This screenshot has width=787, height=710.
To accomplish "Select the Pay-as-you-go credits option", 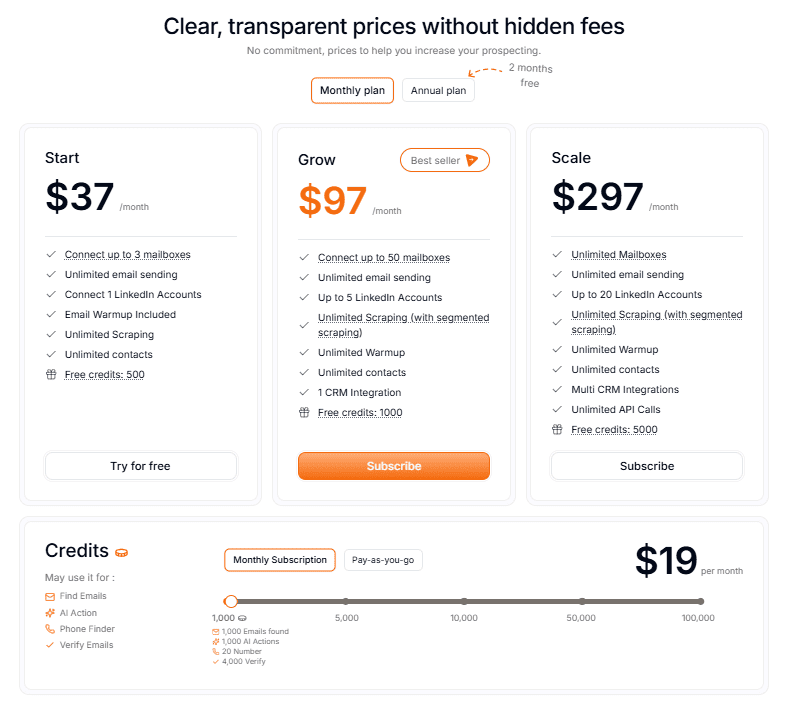I will click(383, 560).
